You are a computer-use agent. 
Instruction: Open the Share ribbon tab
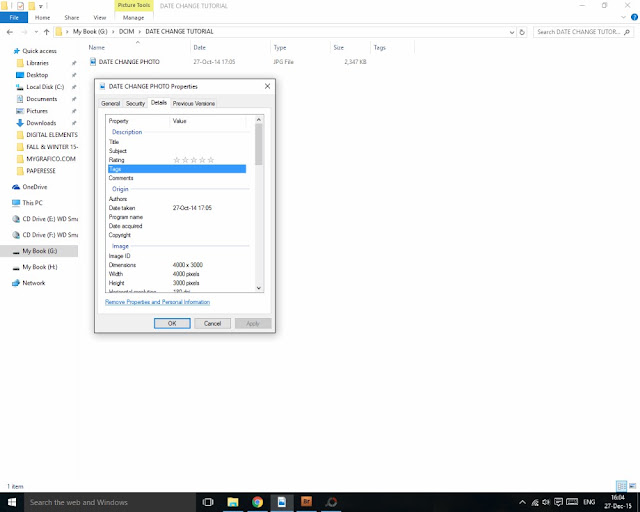pyautogui.click(x=71, y=18)
